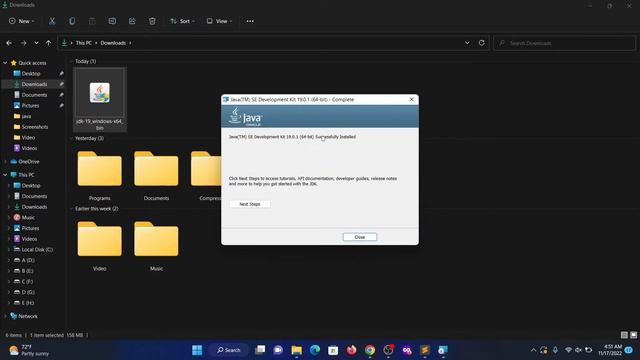Click the Copy icon in Explorer toolbar
This screenshot has width=640, height=360.
pos(72,21)
